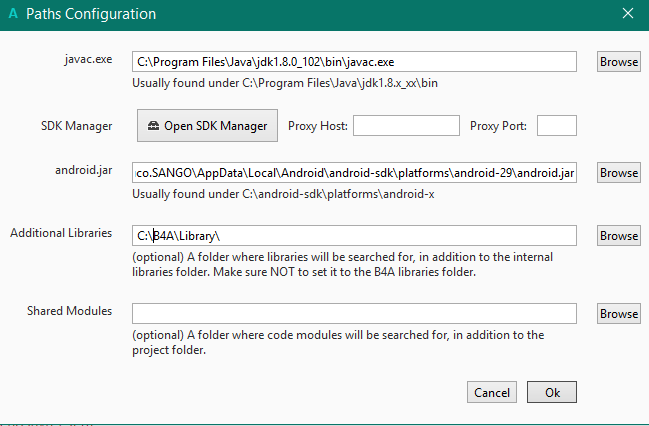Click the Additional Libraries label
This screenshot has height=426, width=649.
61,233
